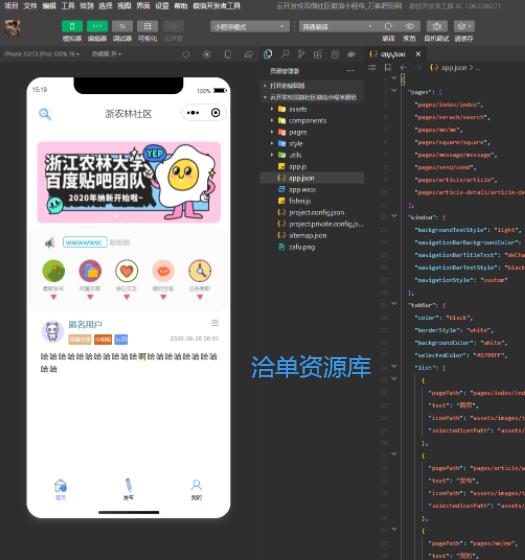Tap the orange chat bubble category icon

tap(163, 270)
